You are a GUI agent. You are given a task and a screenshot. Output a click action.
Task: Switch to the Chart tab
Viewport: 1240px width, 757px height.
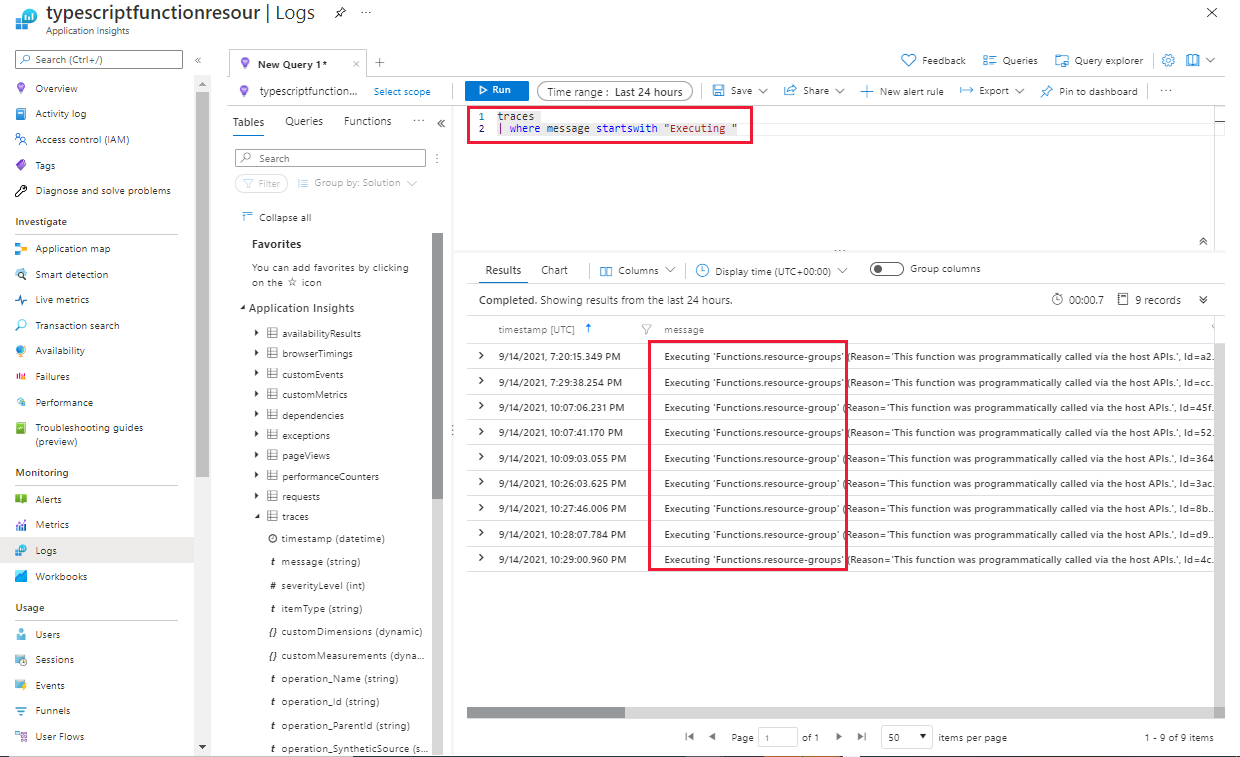click(554, 269)
